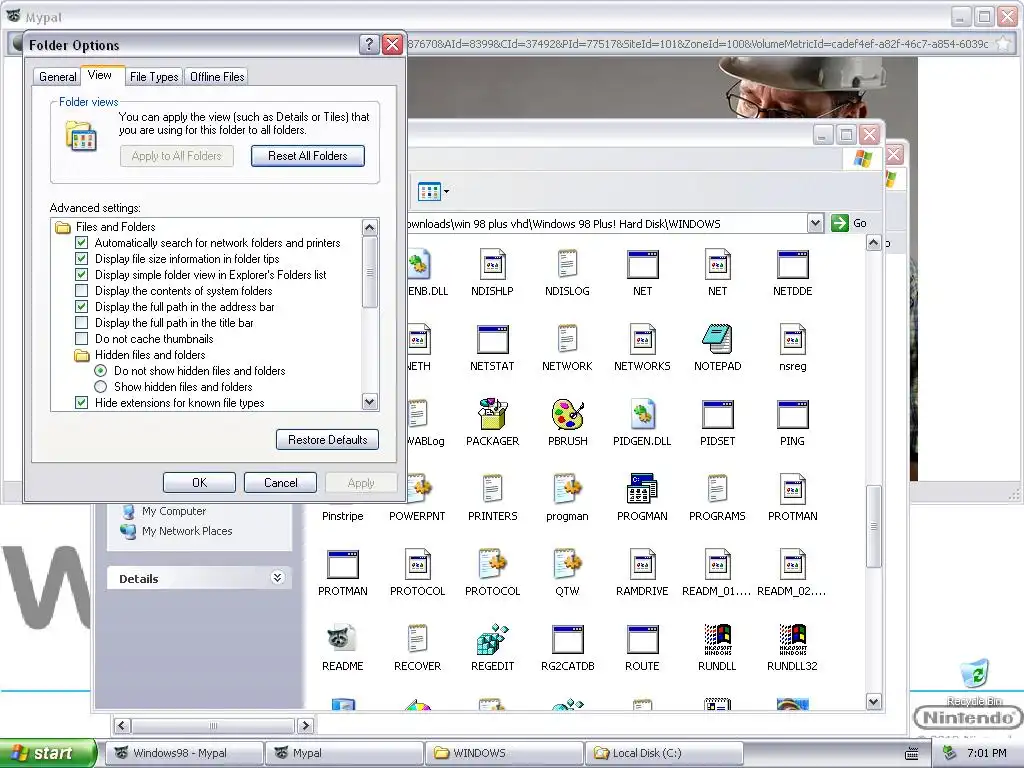
Task: Open the PROGMAN program group icon
Action: [642, 489]
